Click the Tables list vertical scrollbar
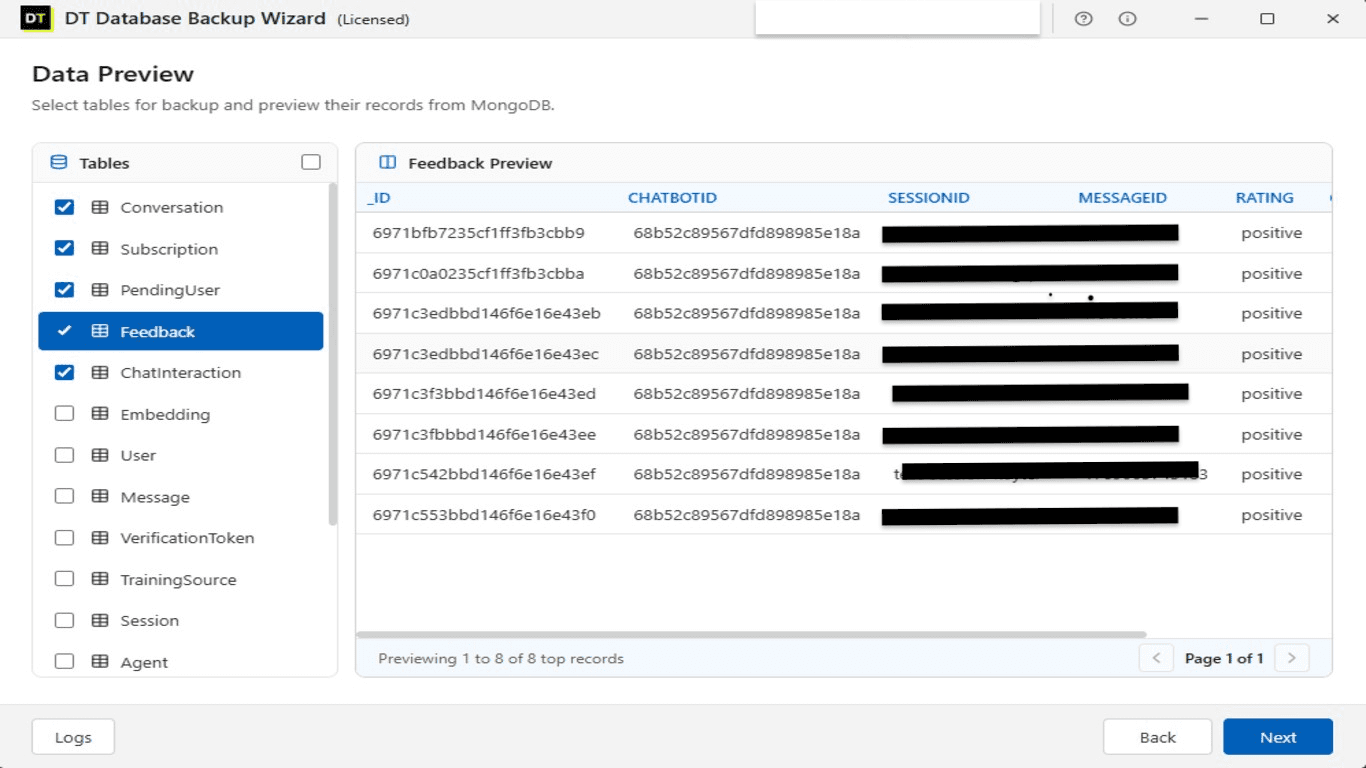The width and height of the screenshot is (1366, 768). (x=332, y=355)
